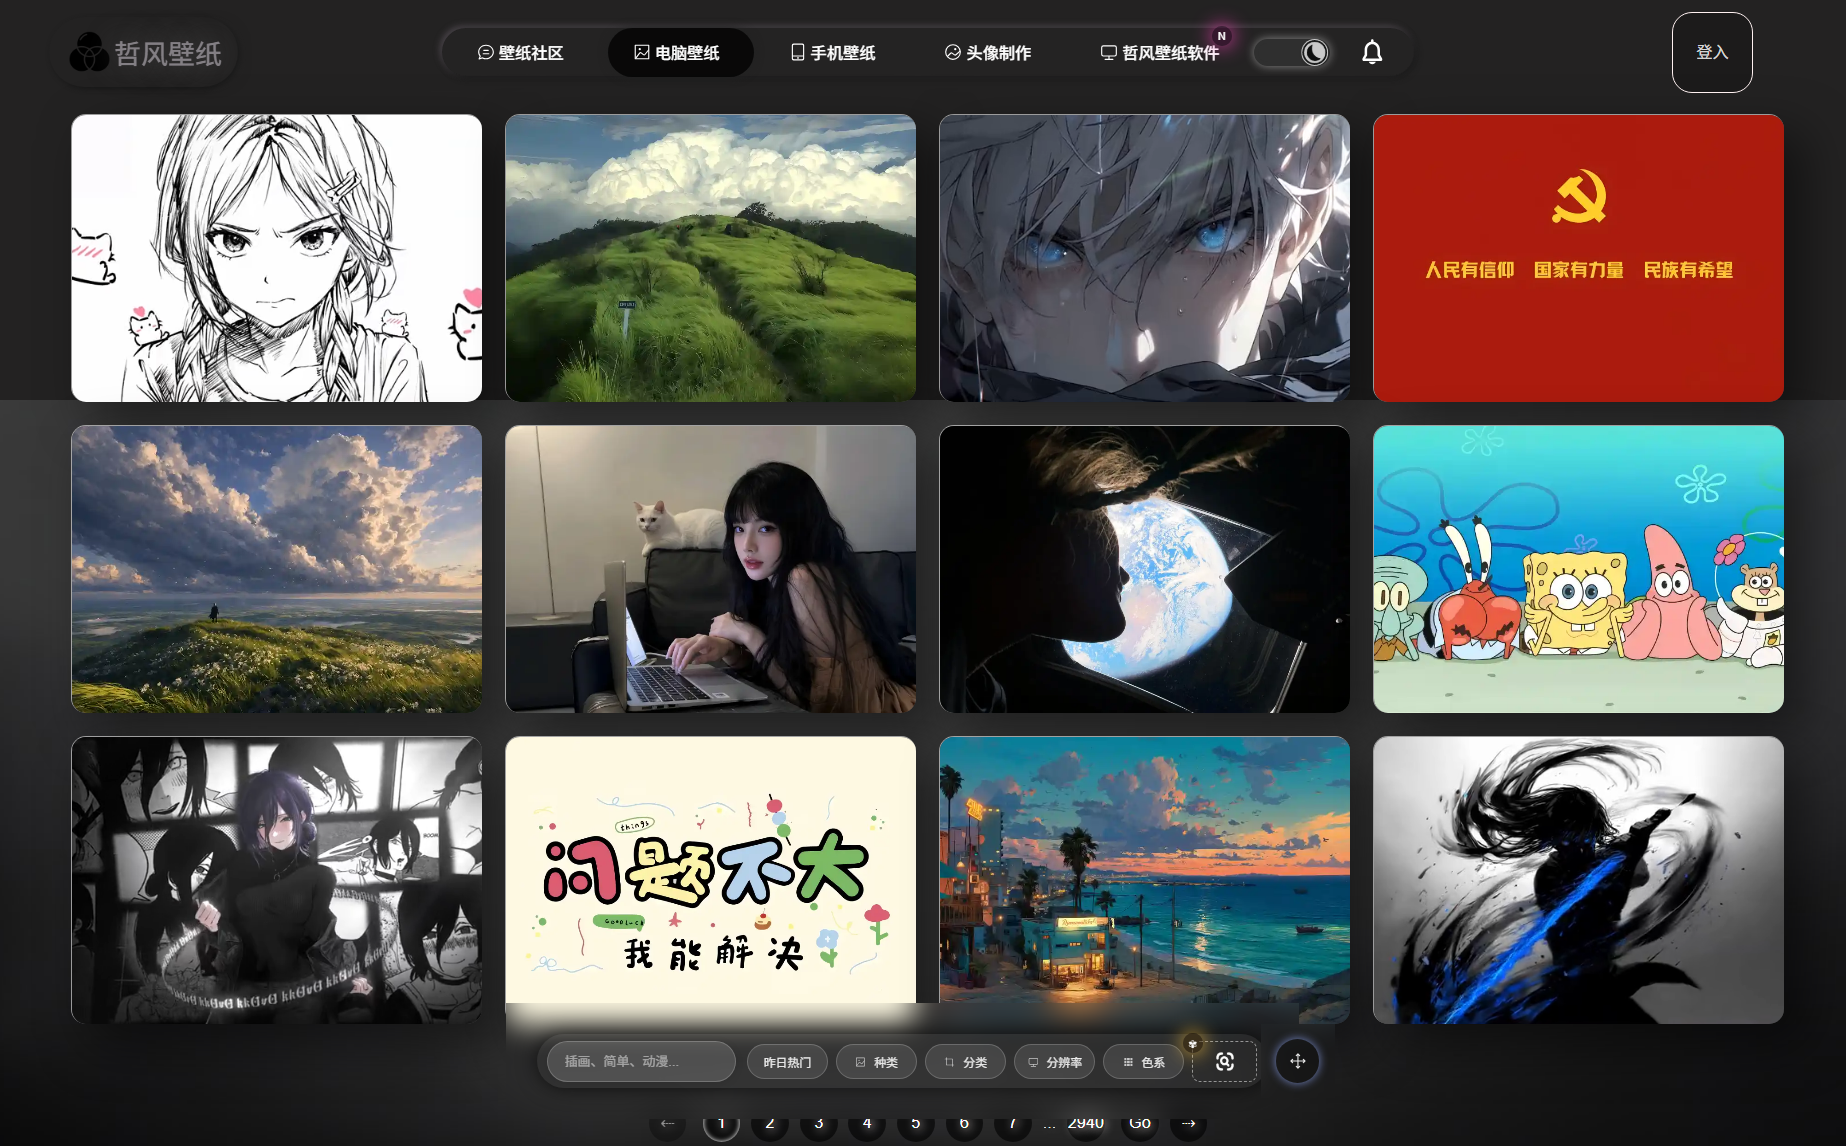
Task: Focus the 插画、简单、动漫 search field
Action: [641, 1062]
